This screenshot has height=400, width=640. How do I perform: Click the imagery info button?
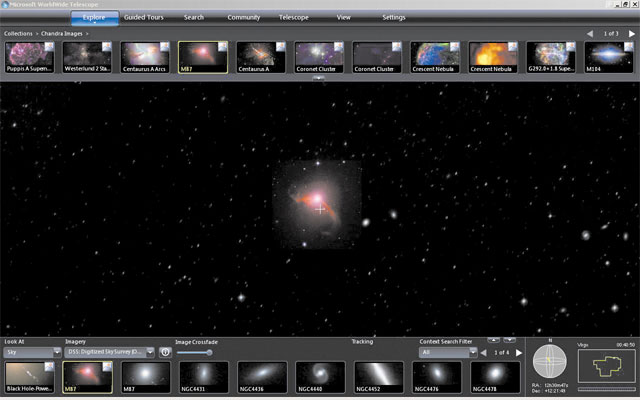165,352
